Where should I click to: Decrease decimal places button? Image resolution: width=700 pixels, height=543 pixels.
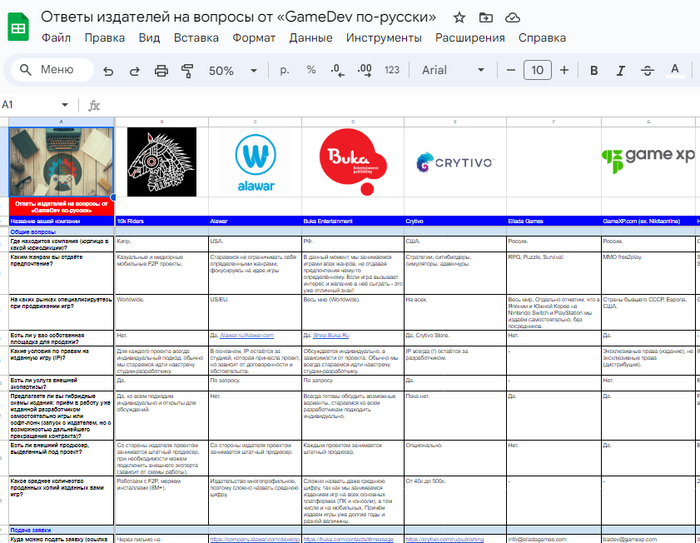(337, 71)
